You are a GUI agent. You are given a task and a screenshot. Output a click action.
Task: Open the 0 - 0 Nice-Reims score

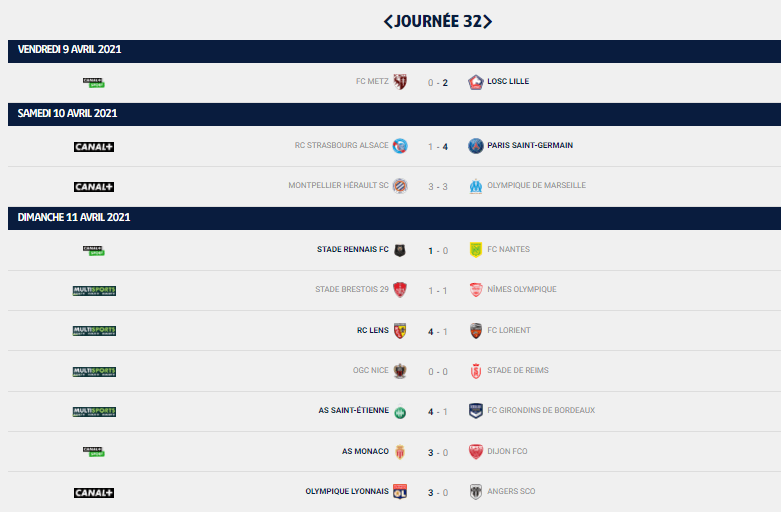click(x=438, y=372)
